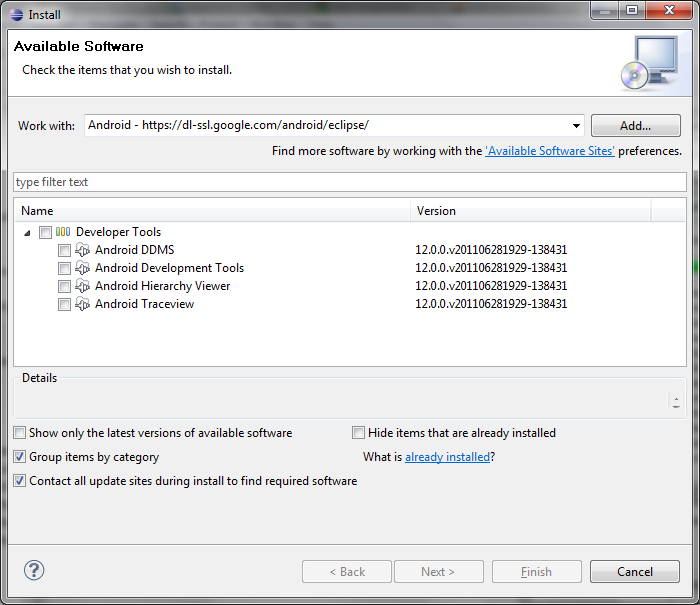Click the type filter text field

[350, 182]
